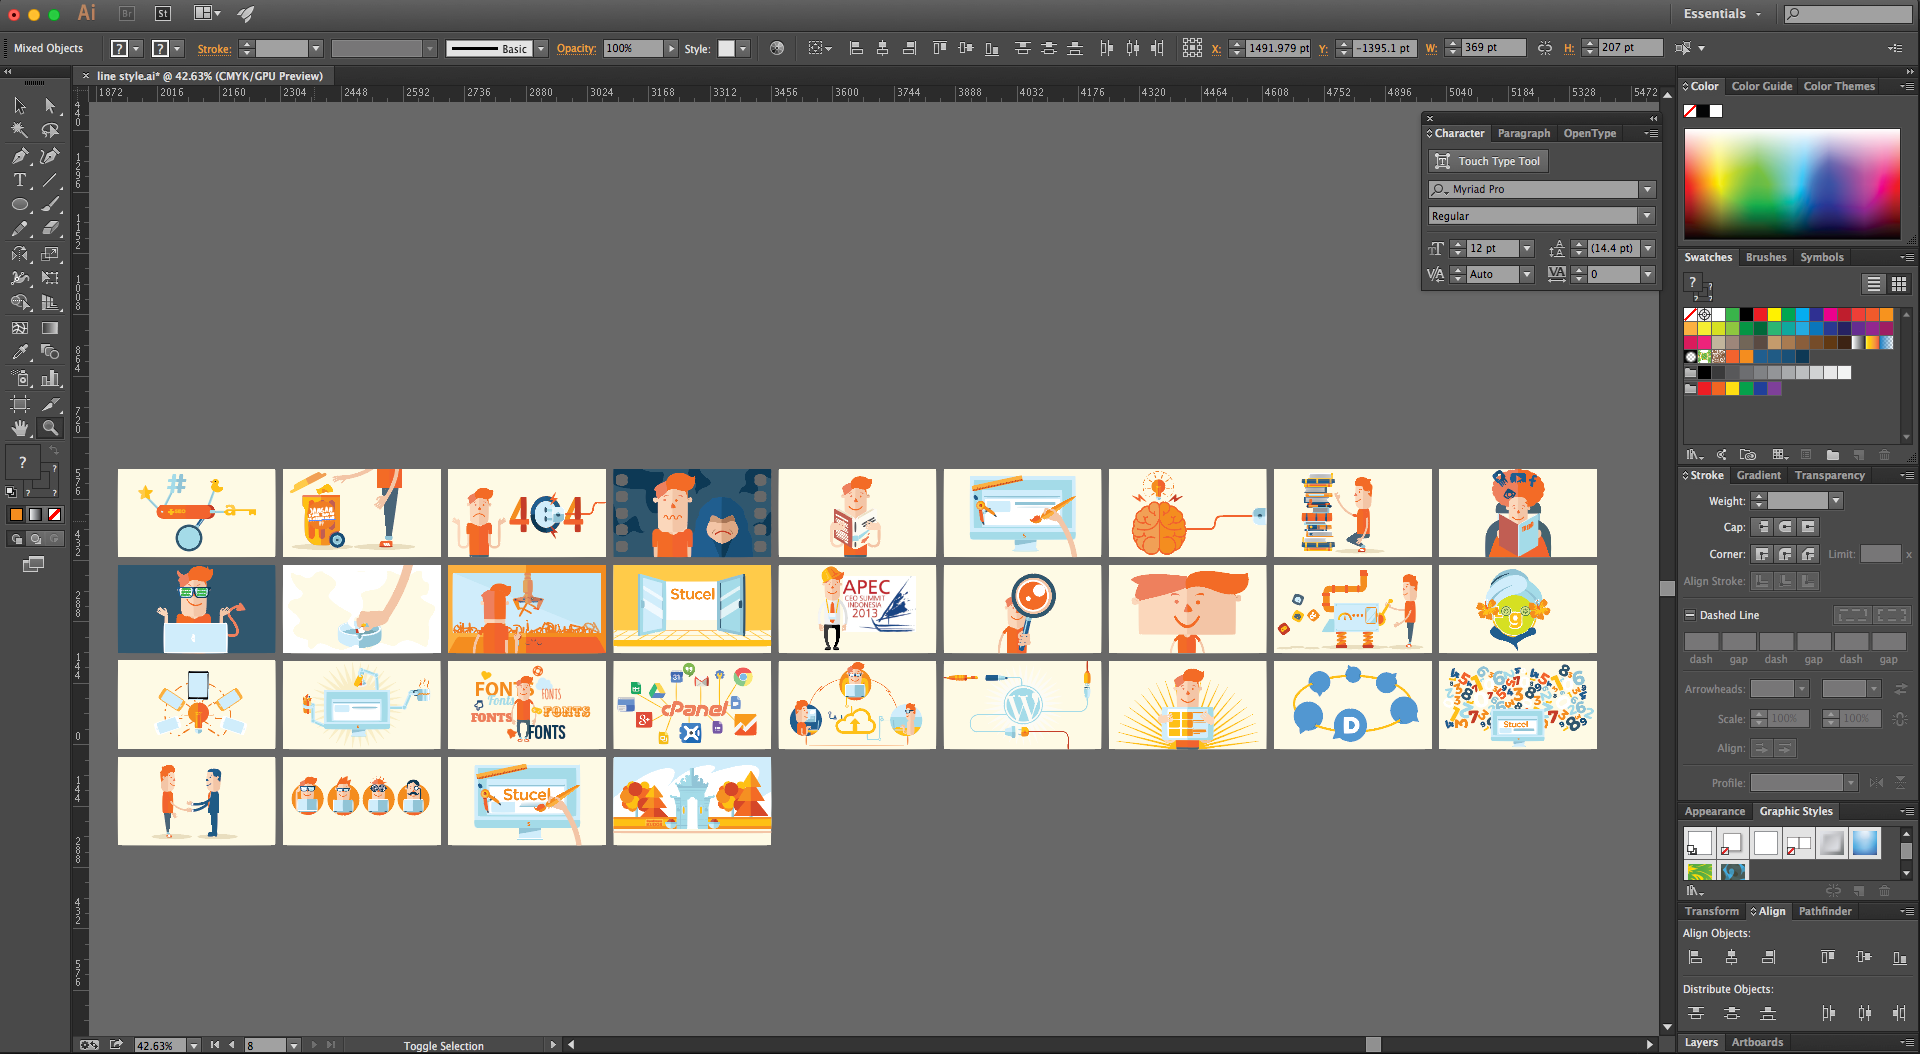This screenshot has width=1920, height=1054.
Task: Open the Layers panel tab
Action: coord(1701,1042)
